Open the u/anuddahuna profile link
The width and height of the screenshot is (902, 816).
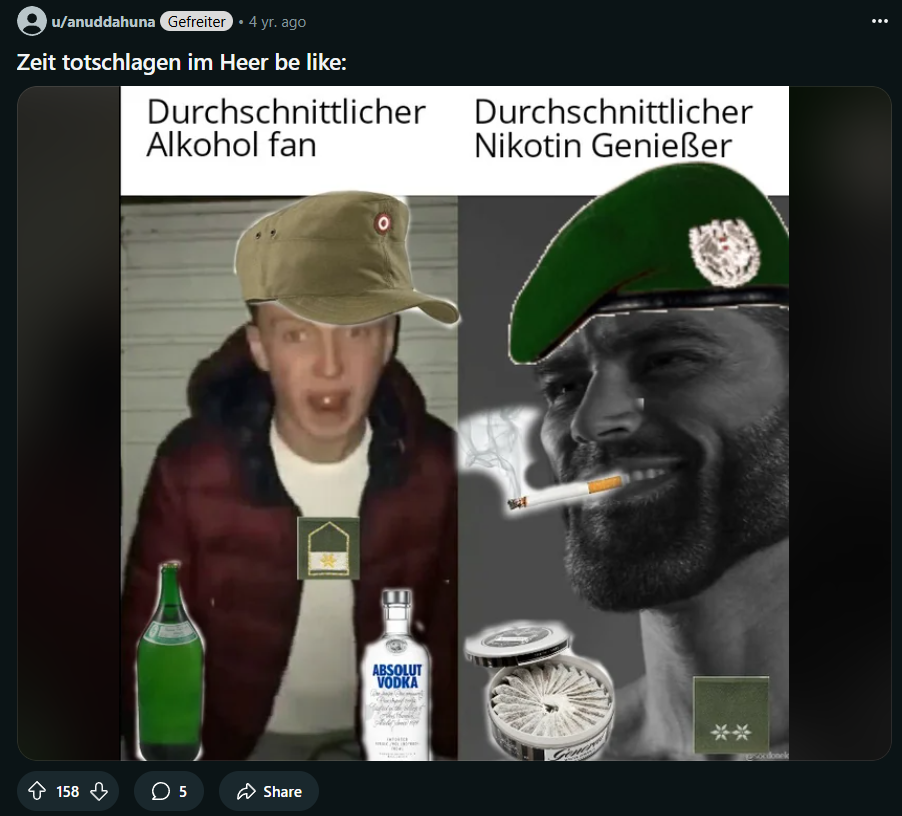tap(103, 22)
